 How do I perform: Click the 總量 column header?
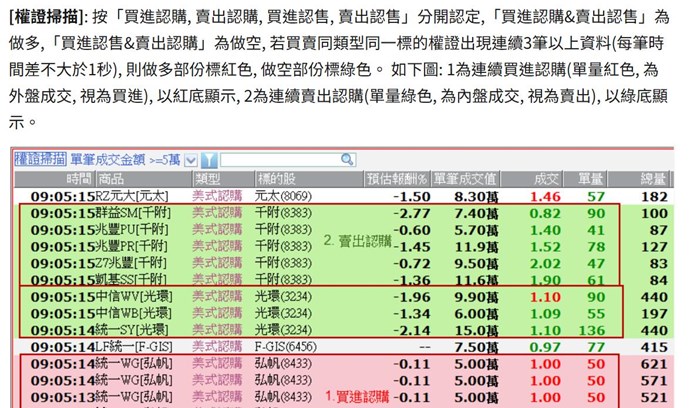coord(639,179)
